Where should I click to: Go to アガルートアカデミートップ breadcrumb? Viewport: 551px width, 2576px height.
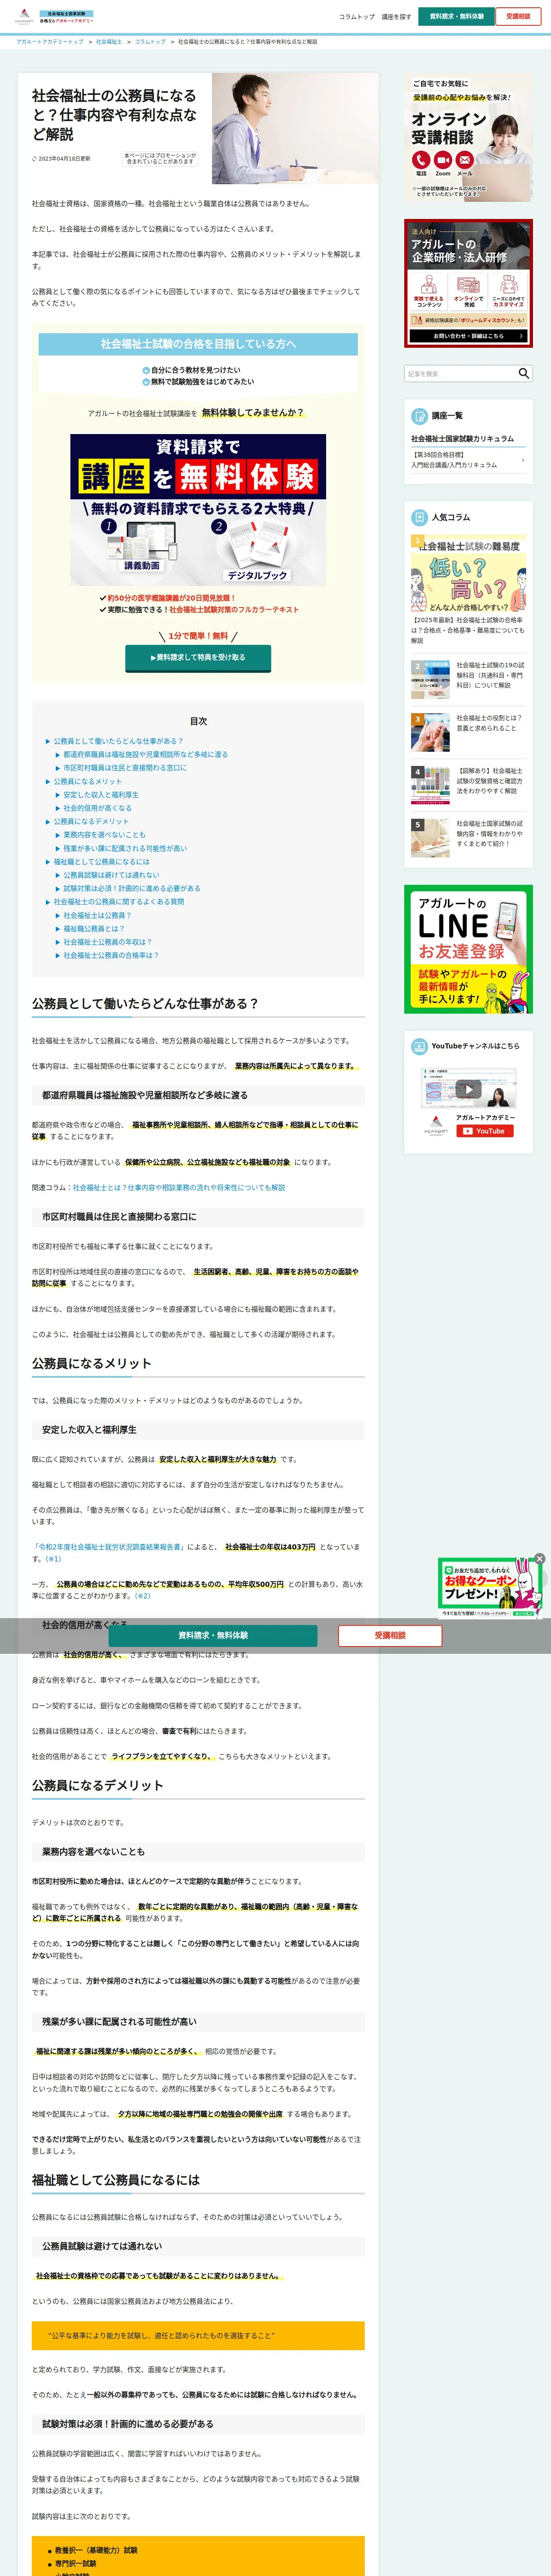coord(50,42)
